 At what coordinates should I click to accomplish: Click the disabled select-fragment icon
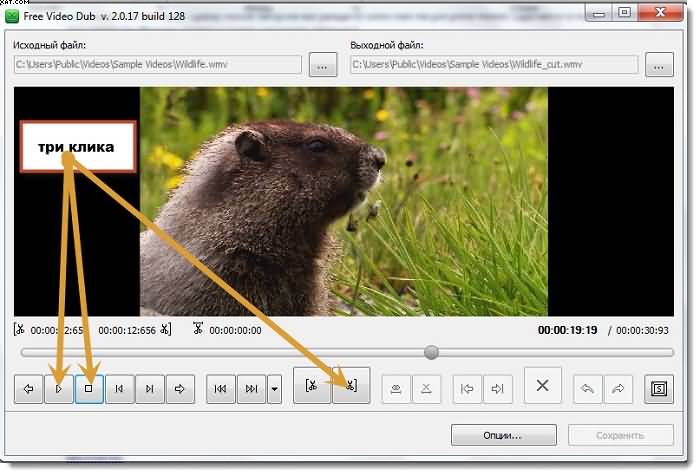click(396, 389)
